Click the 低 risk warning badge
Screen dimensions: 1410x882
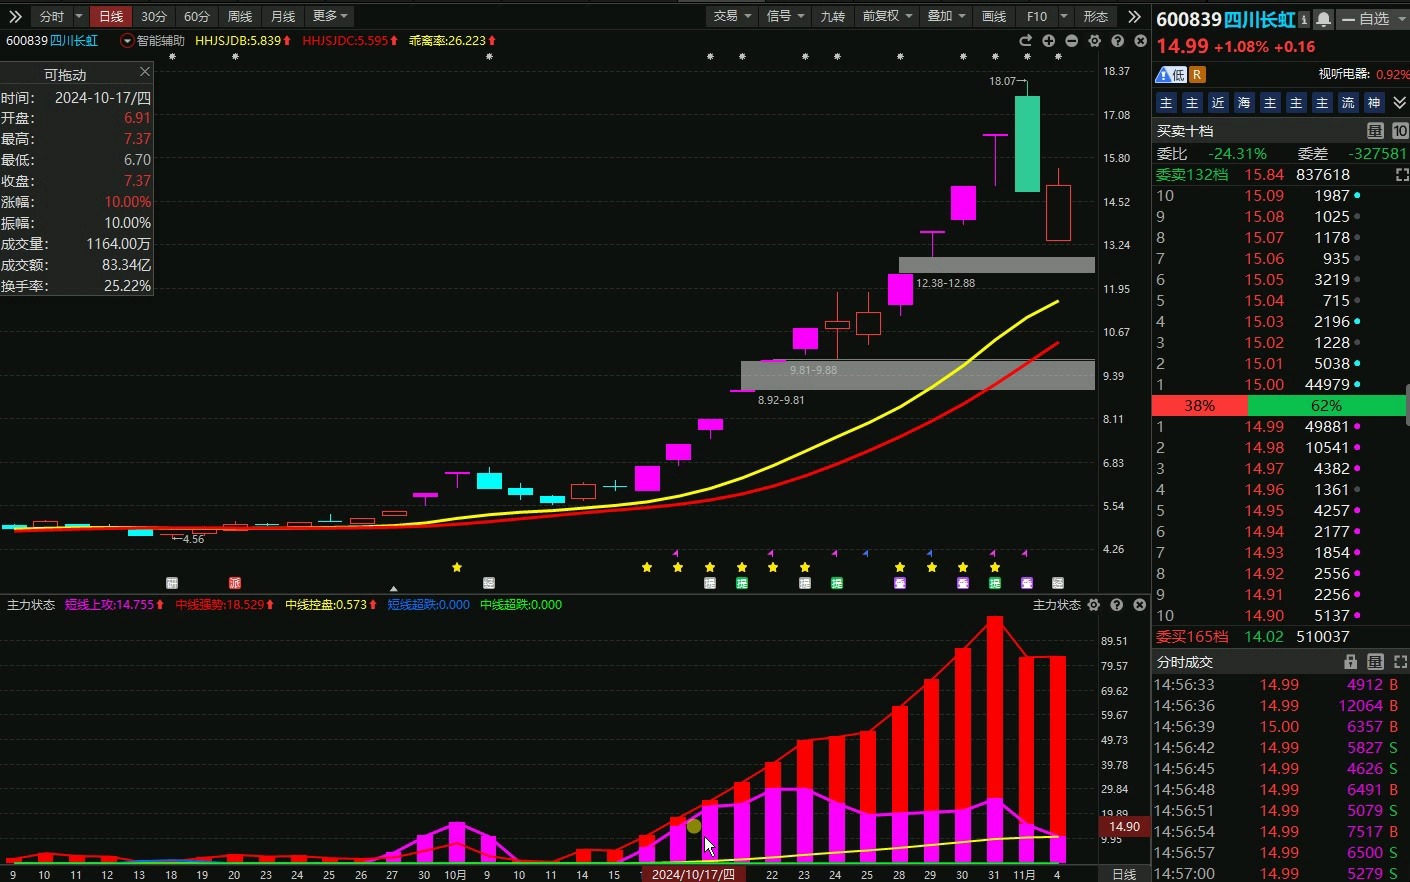(x=1171, y=75)
